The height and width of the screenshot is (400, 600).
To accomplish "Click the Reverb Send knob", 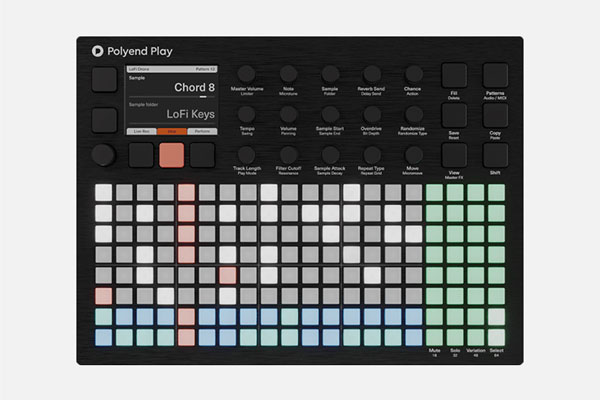I will point(372,74).
